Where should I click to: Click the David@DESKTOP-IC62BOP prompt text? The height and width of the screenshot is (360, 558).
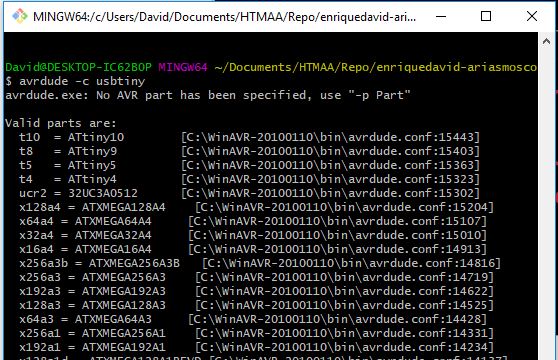pyautogui.click(x=78, y=67)
